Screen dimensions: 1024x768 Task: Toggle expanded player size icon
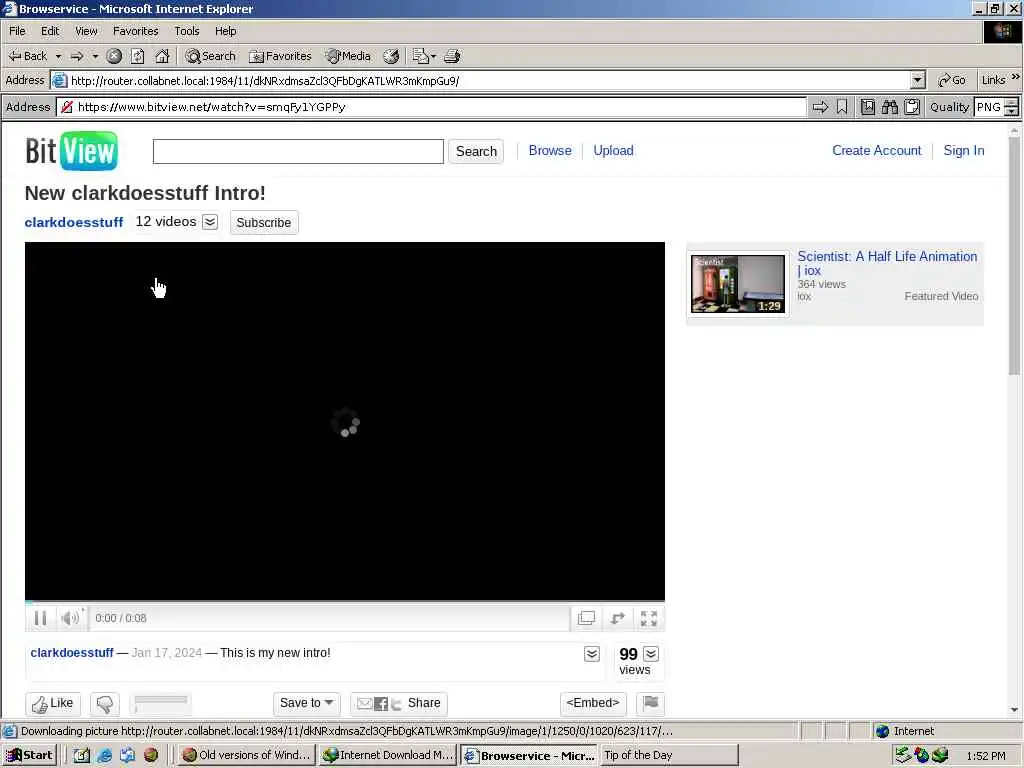(618, 618)
